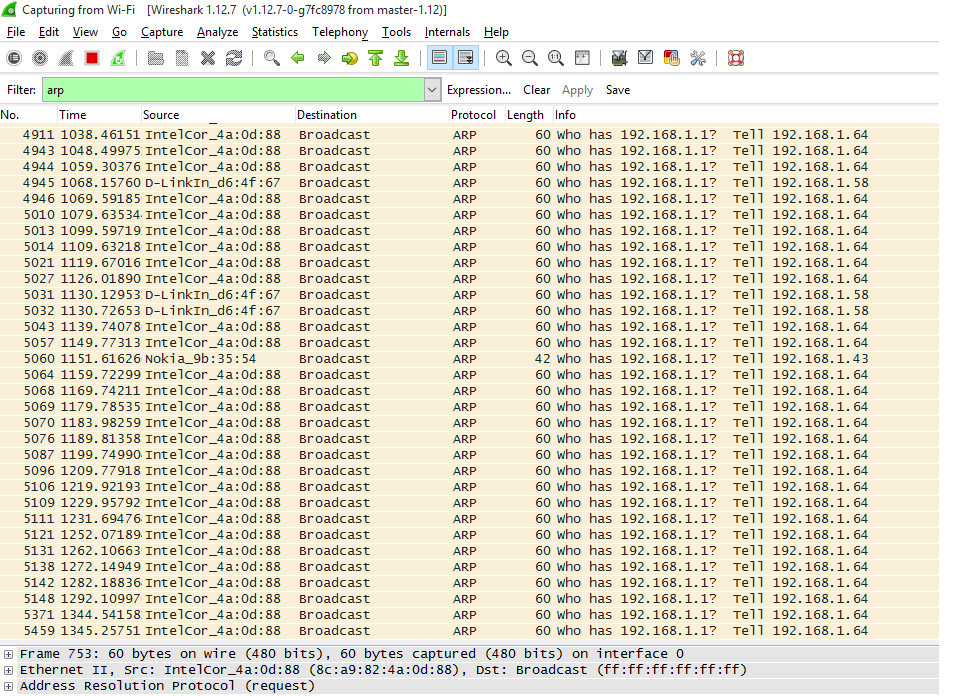Save the current filter
This screenshot has width=960, height=696.
(618, 90)
